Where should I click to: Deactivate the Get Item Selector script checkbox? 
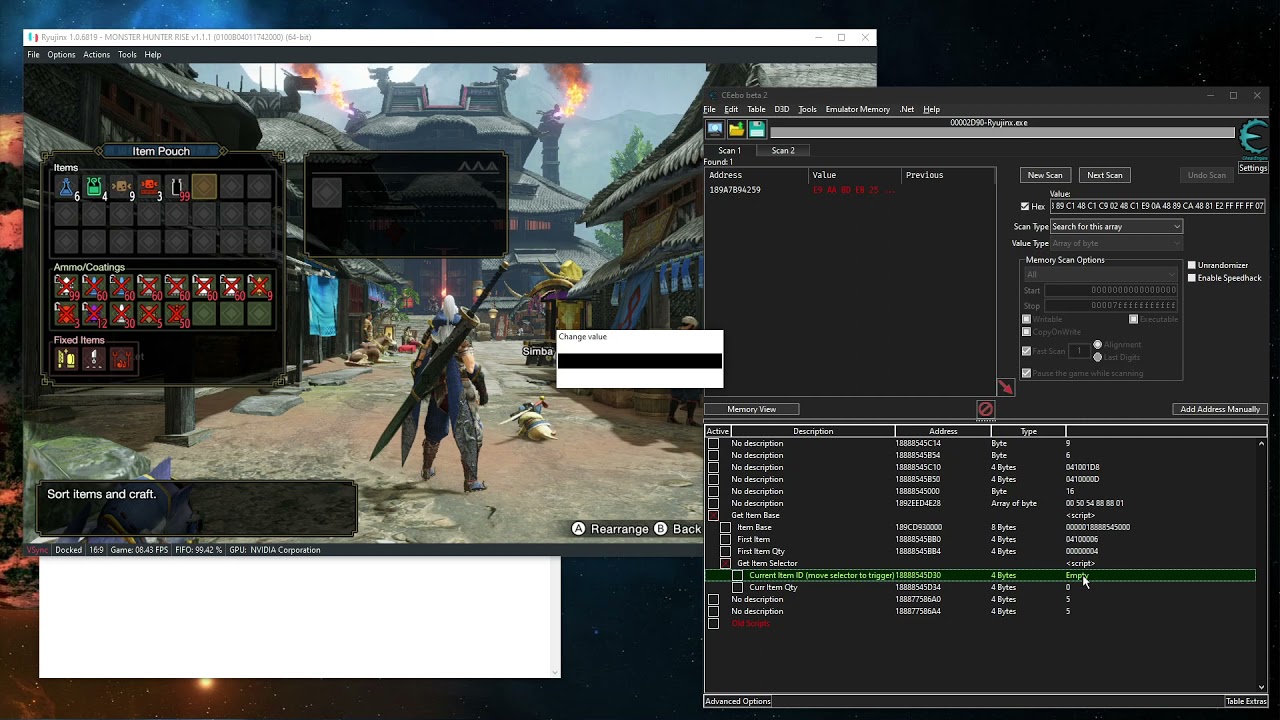725,563
